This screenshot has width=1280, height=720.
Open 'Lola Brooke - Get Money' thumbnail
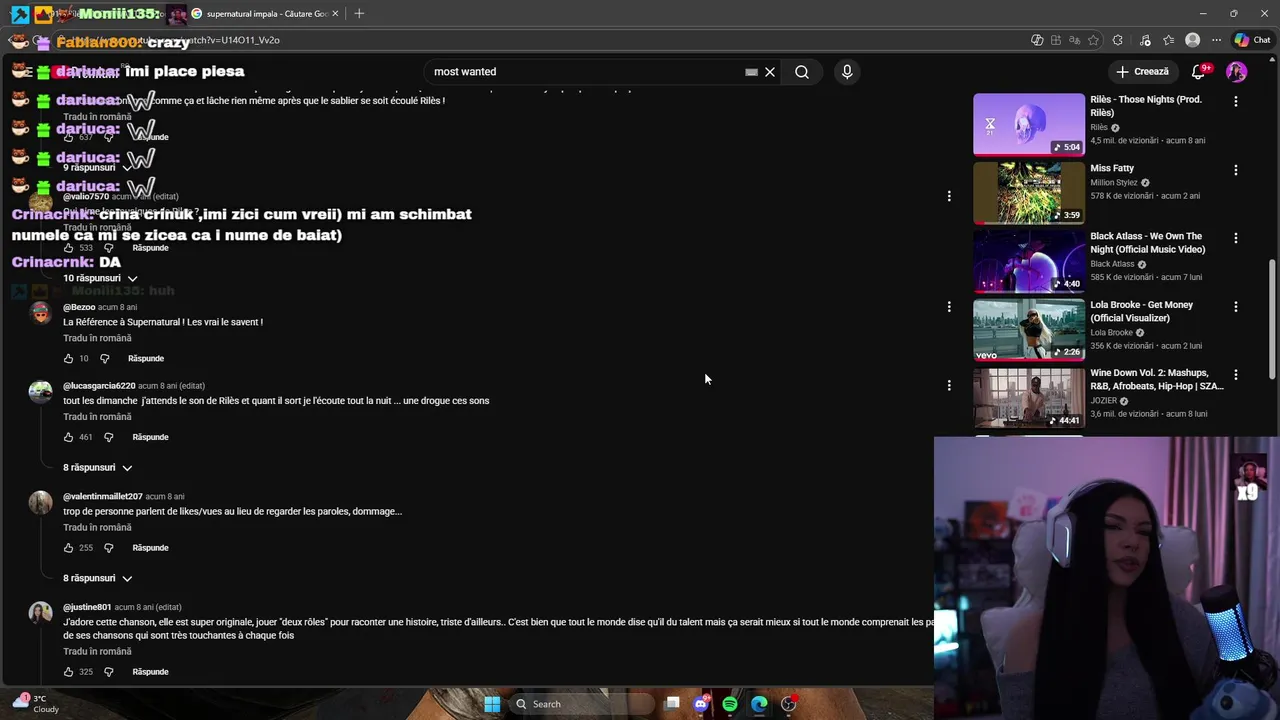pos(1029,330)
